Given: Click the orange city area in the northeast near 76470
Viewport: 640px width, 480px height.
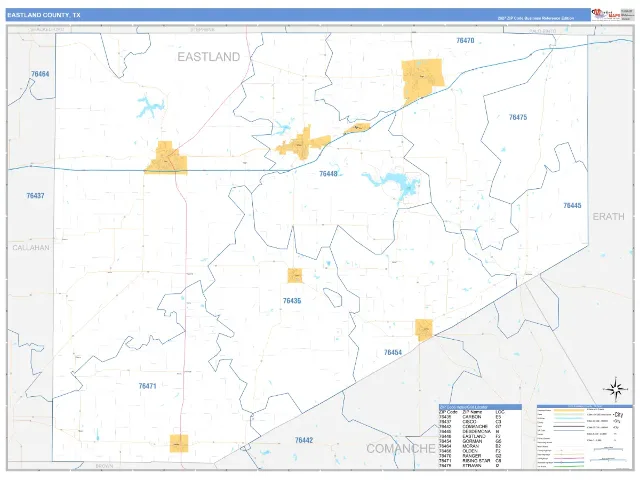Looking at the screenshot, I should (422, 80).
